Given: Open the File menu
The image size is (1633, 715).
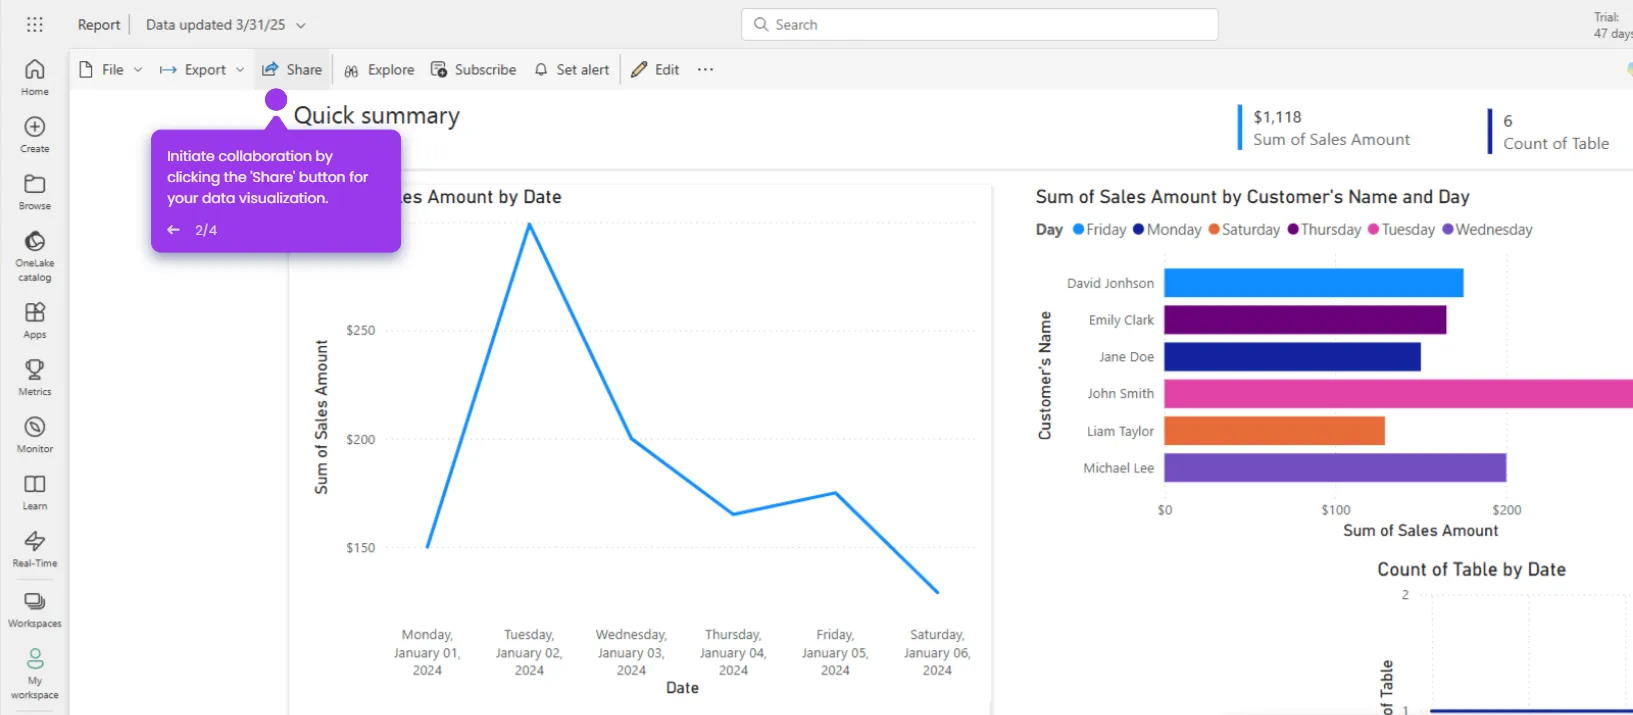Looking at the screenshot, I should [111, 70].
